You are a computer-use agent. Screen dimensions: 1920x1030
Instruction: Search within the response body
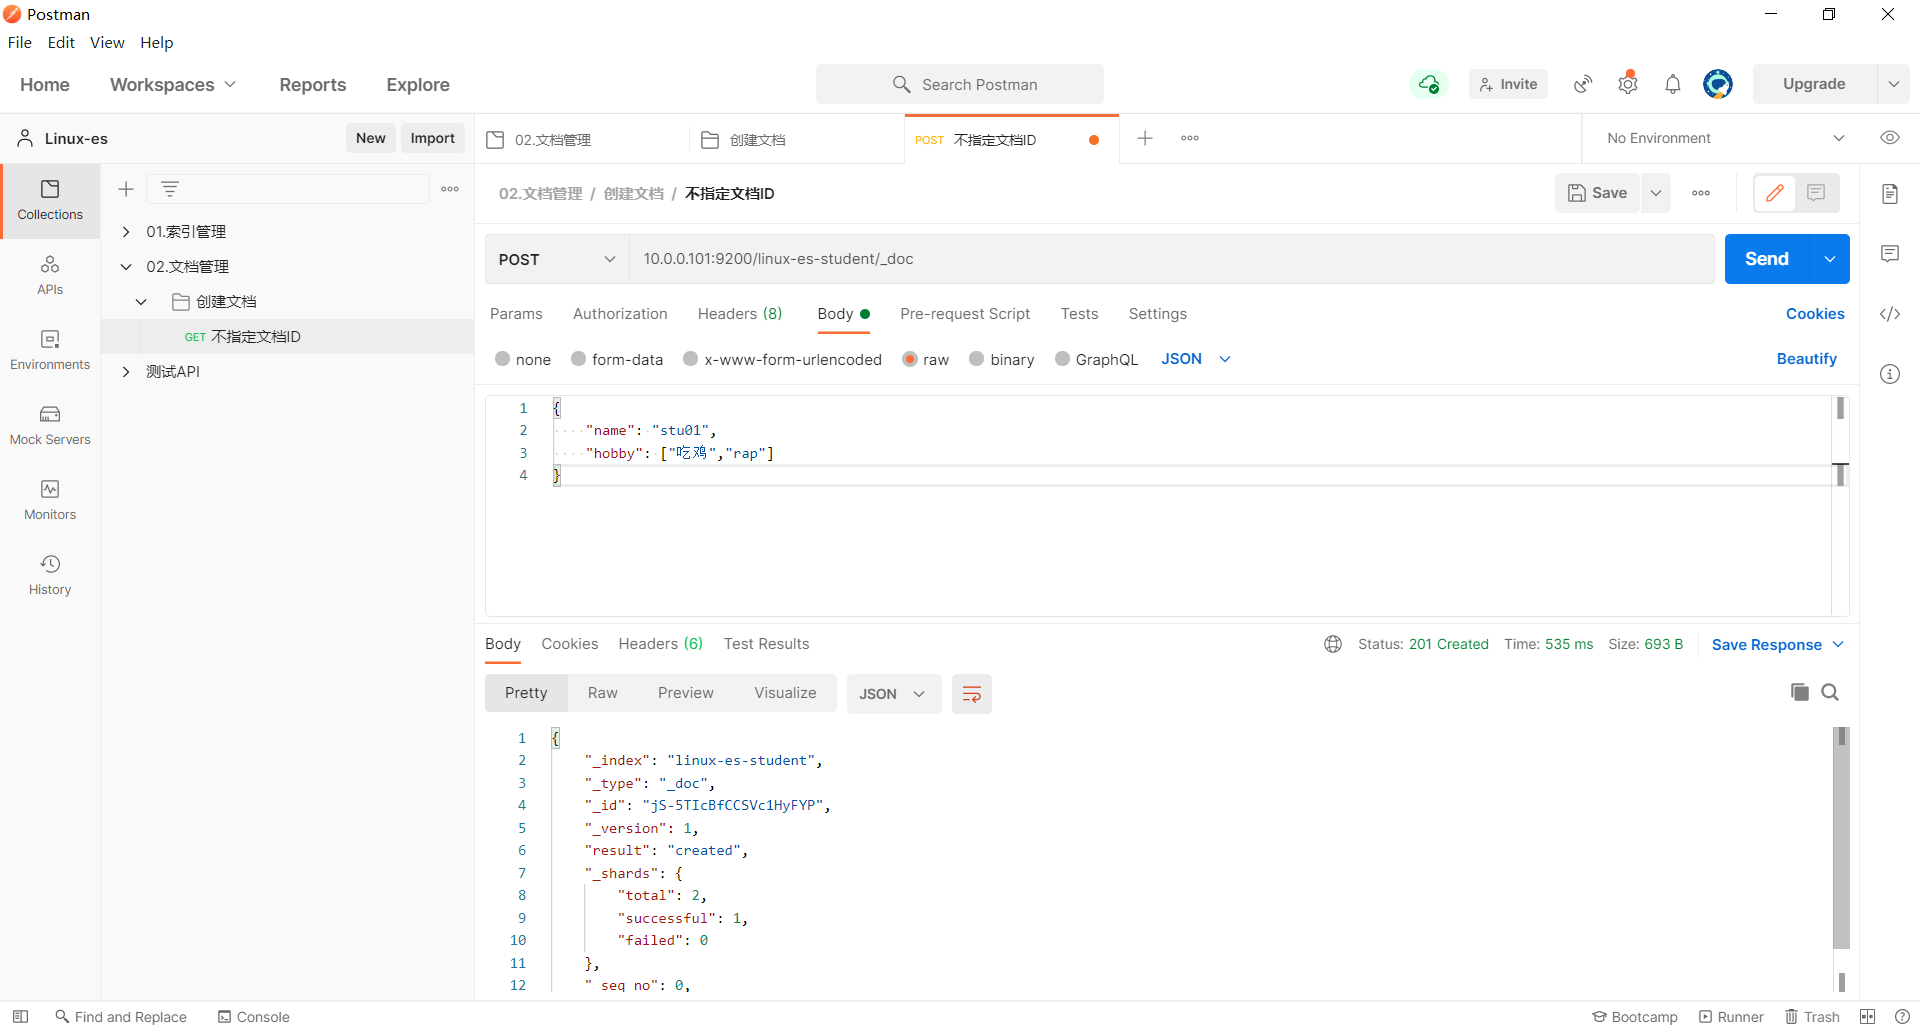tap(1830, 692)
